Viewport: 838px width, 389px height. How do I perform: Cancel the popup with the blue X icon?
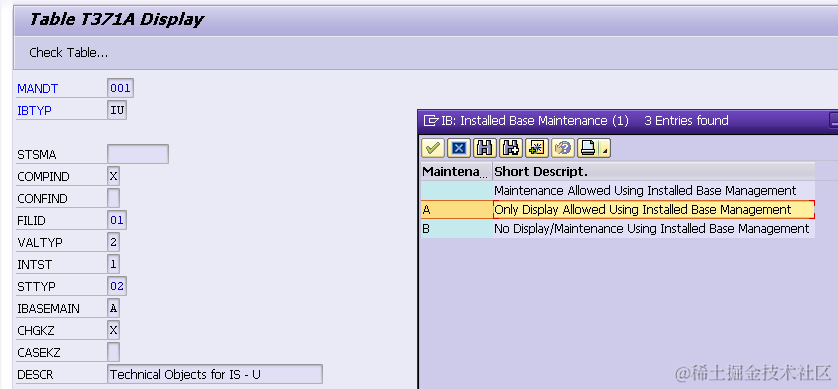pos(459,148)
